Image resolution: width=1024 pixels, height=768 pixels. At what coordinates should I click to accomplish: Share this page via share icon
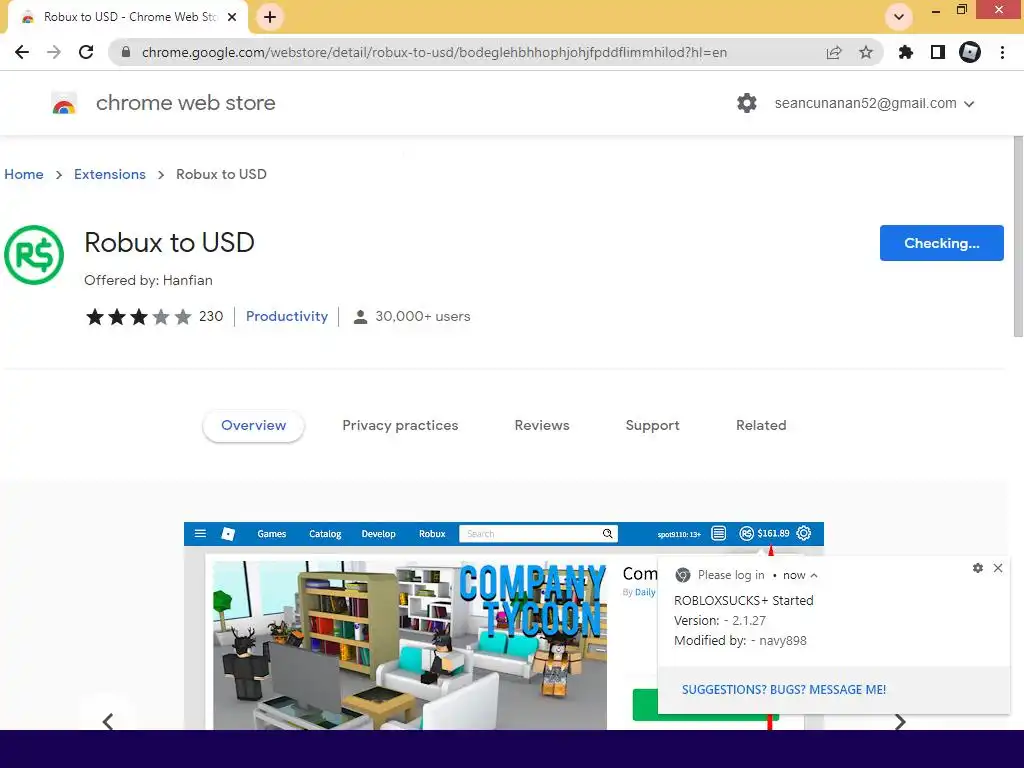(x=834, y=52)
